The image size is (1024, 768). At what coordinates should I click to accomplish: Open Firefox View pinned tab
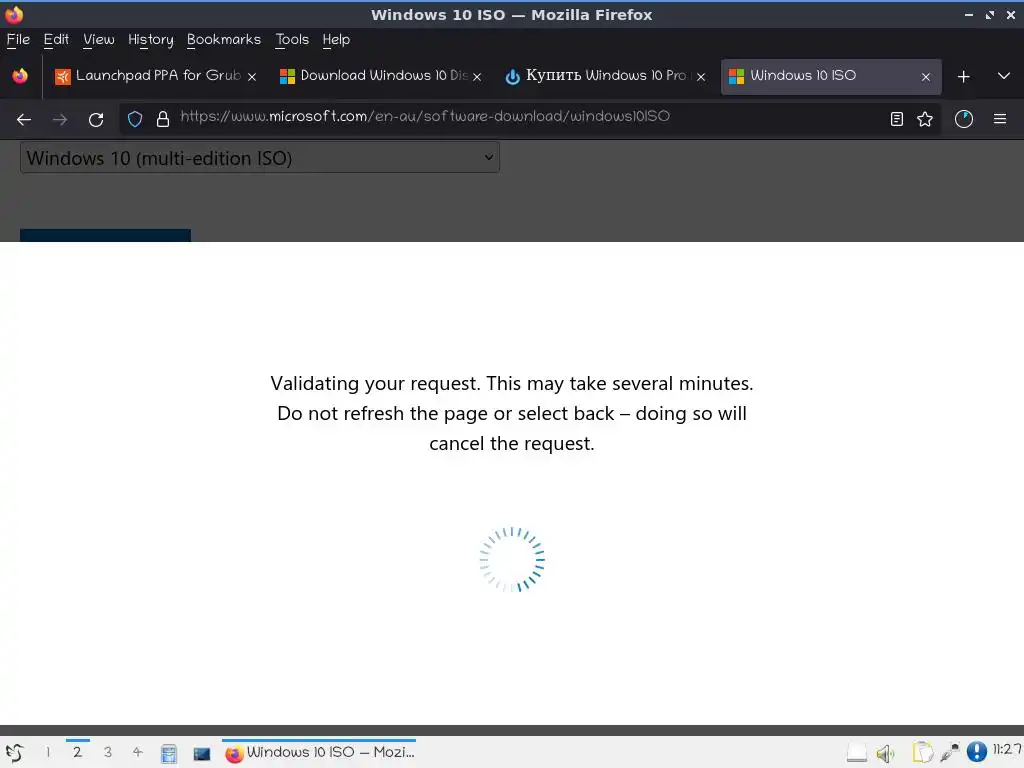(x=20, y=76)
